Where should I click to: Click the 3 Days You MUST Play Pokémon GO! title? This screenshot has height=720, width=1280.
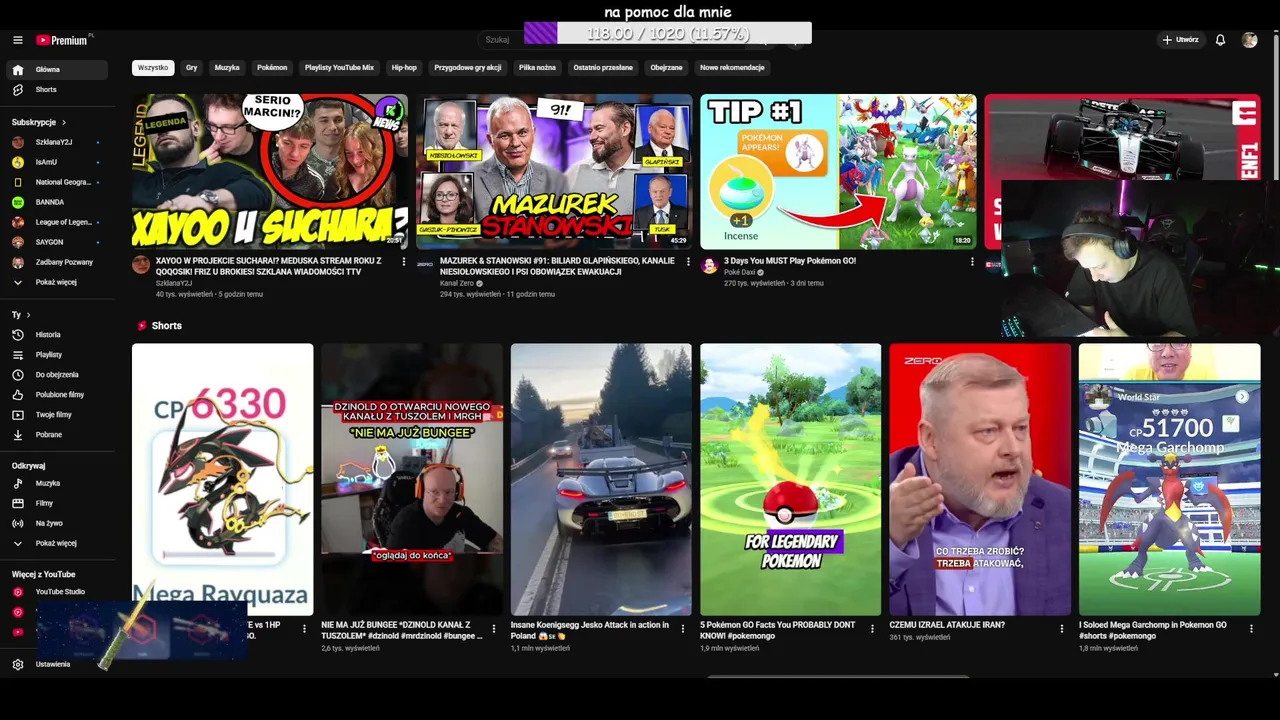pos(790,261)
